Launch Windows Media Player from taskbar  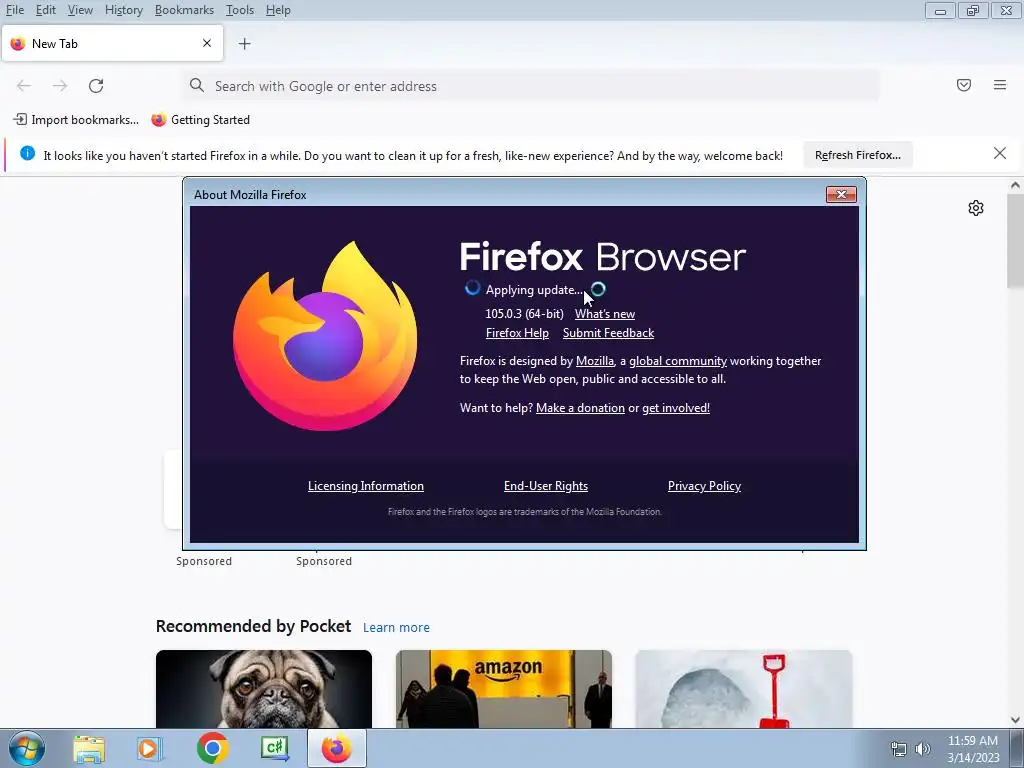(150, 748)
